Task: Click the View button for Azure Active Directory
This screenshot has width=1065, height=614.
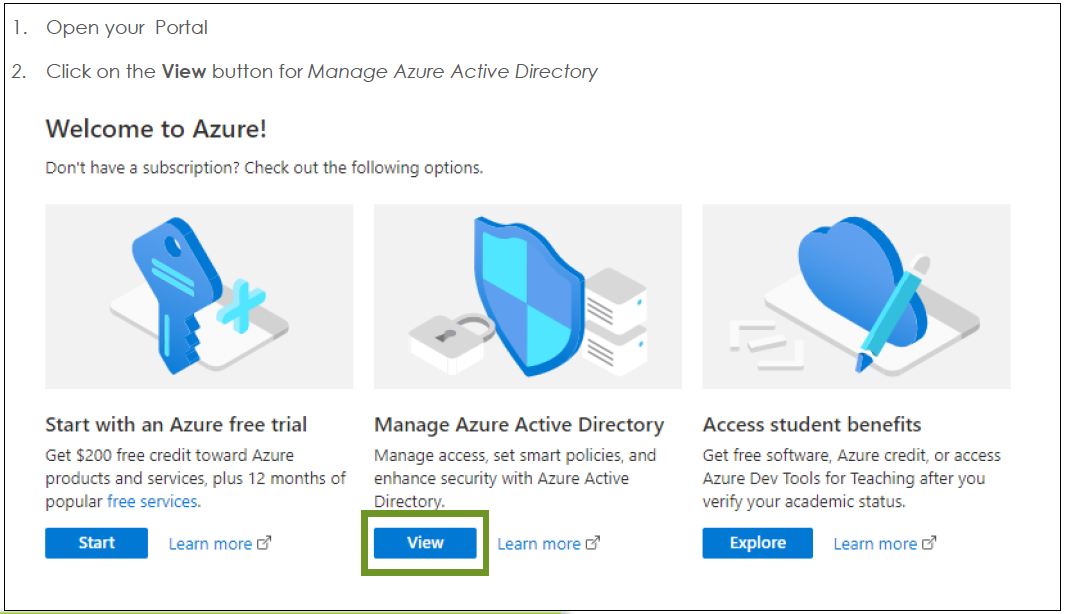Action: click(x=425, y=543)
